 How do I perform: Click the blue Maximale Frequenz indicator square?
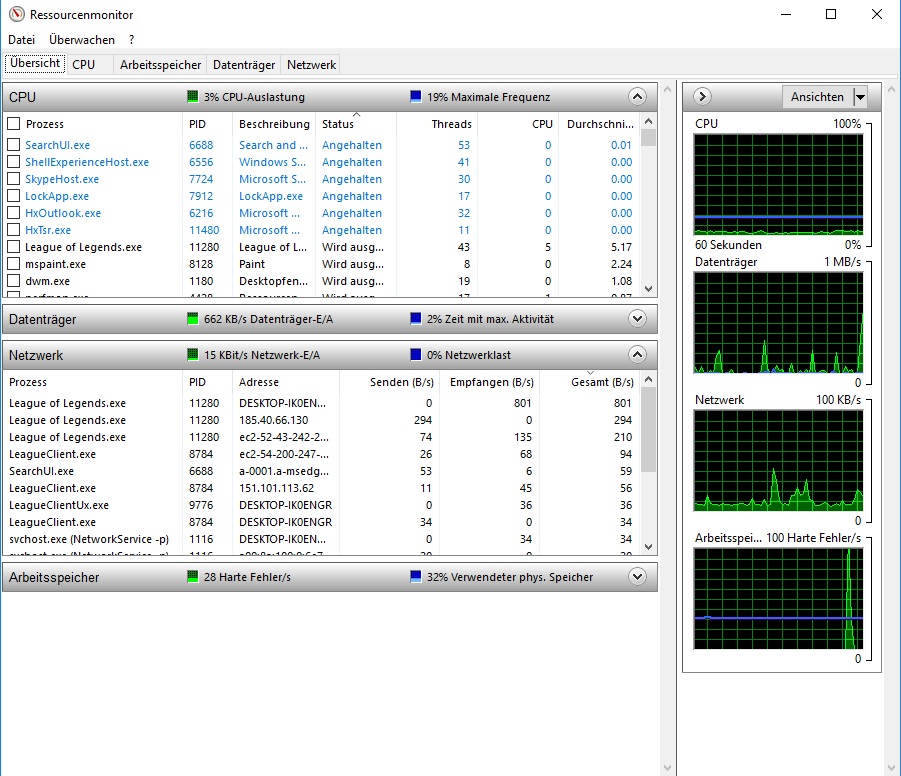tap(416, 97)
